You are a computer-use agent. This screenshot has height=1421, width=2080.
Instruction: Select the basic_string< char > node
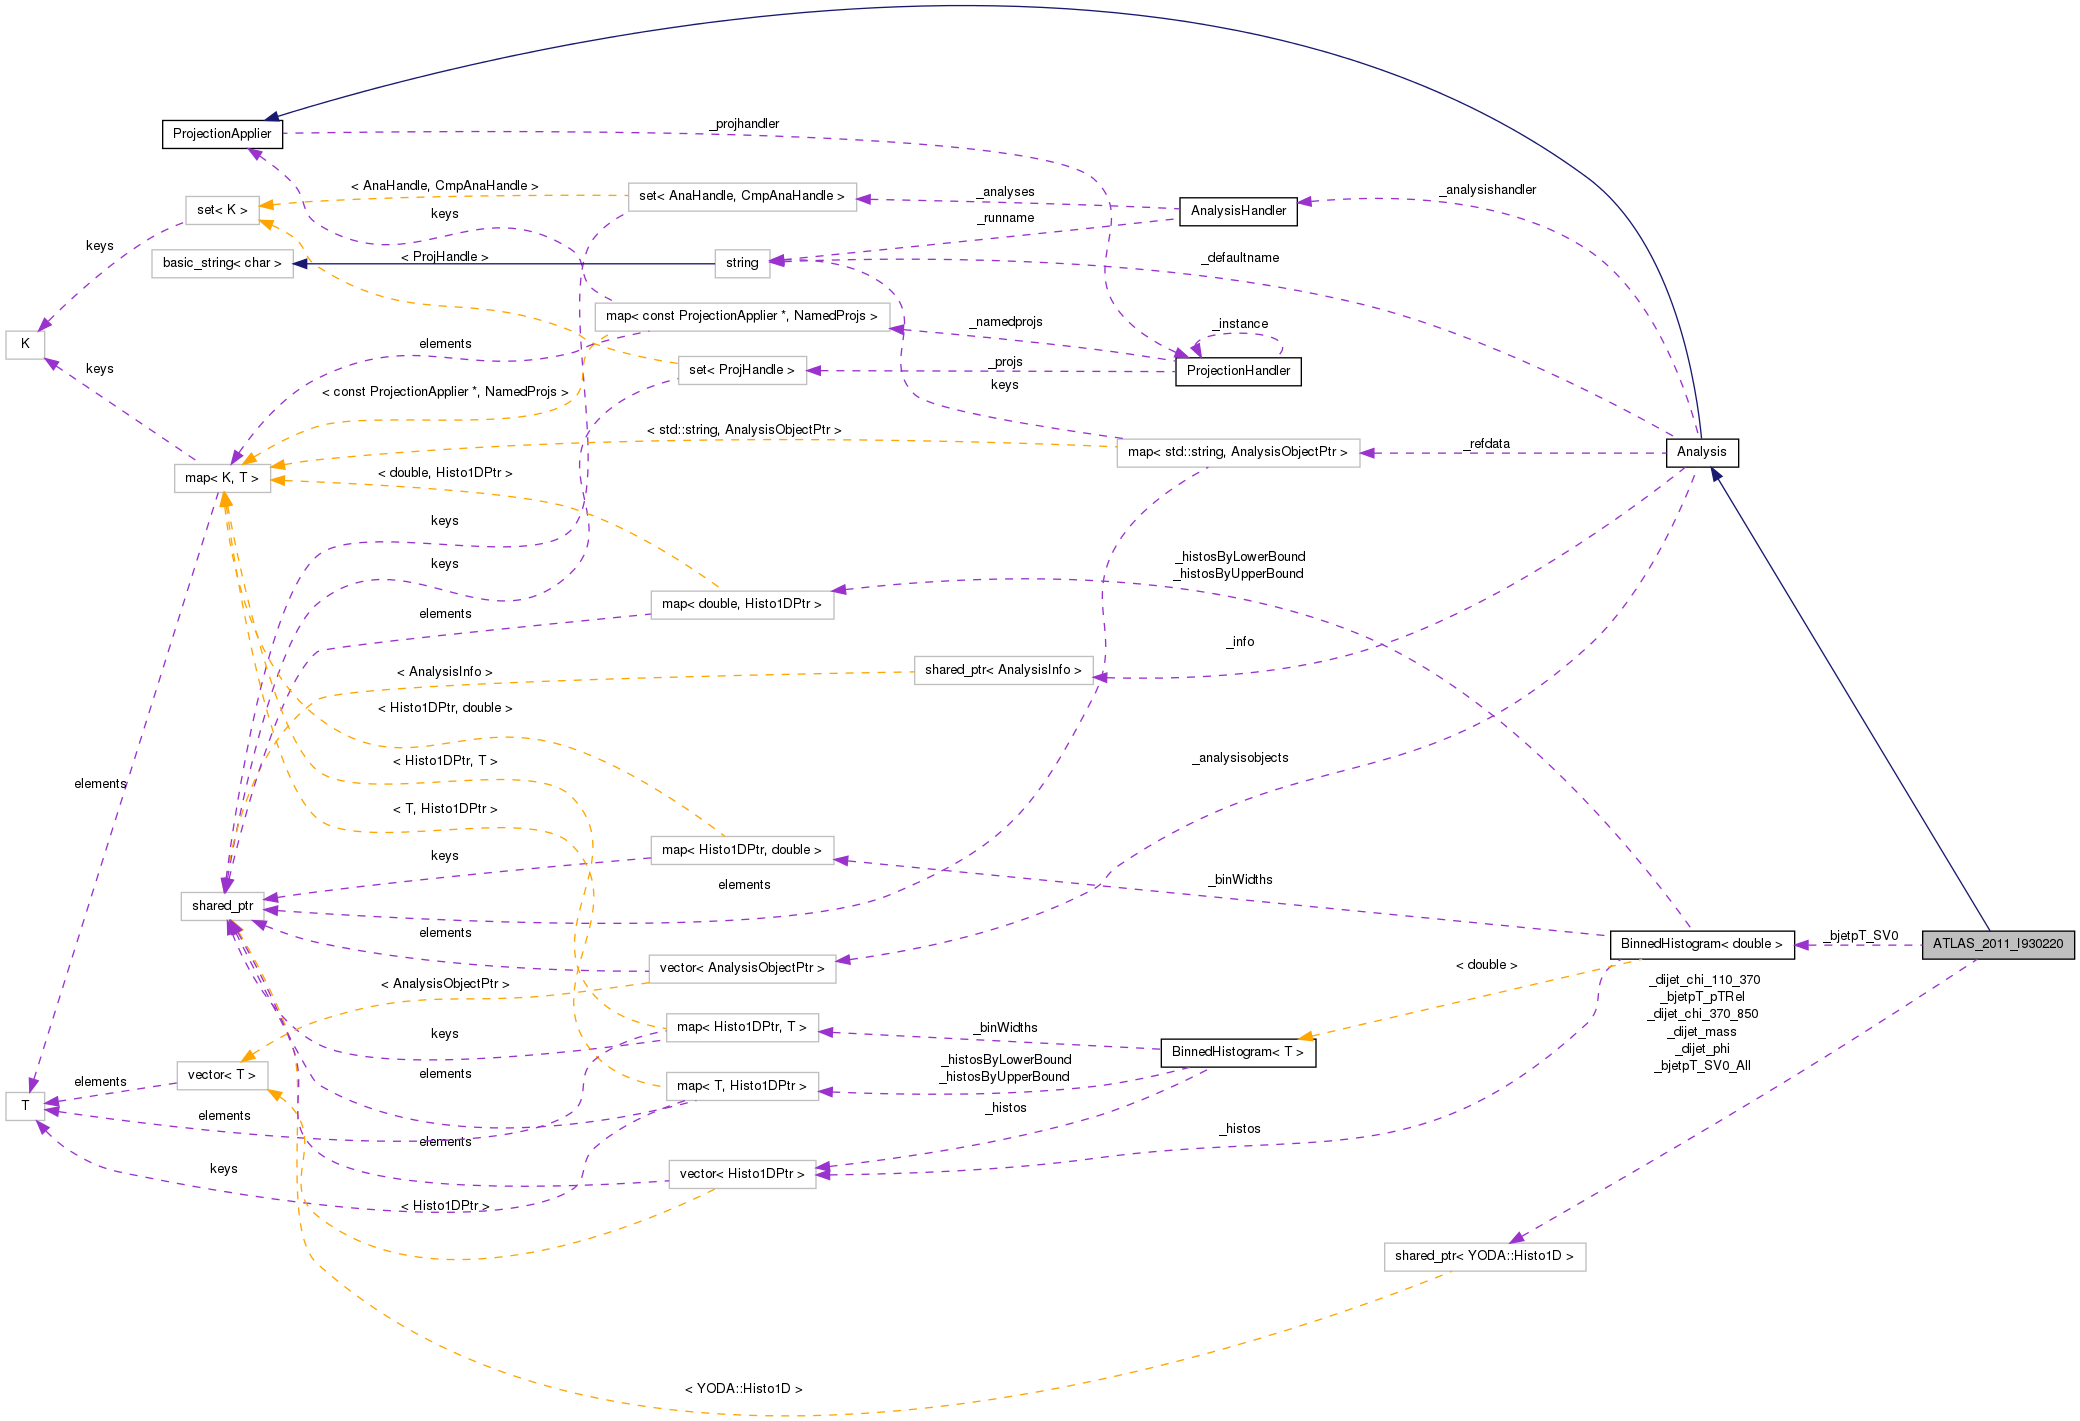[222, 263]
